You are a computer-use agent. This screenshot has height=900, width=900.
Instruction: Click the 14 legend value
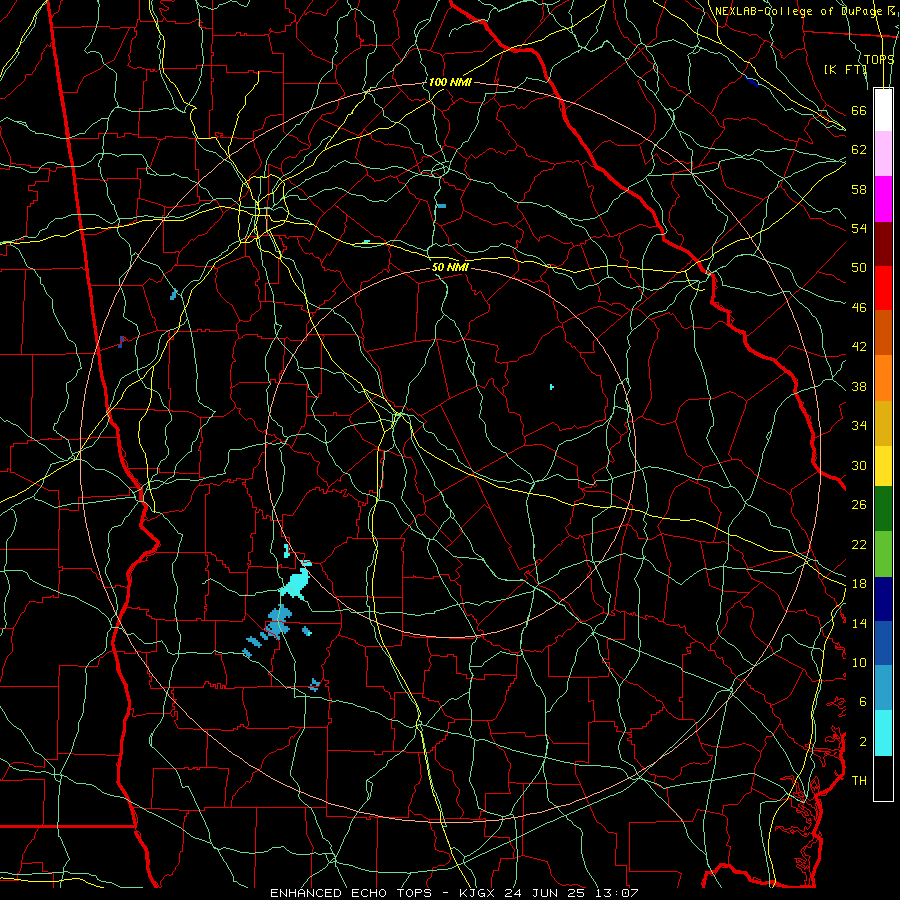pyautogui.click(x=859, y=623)
